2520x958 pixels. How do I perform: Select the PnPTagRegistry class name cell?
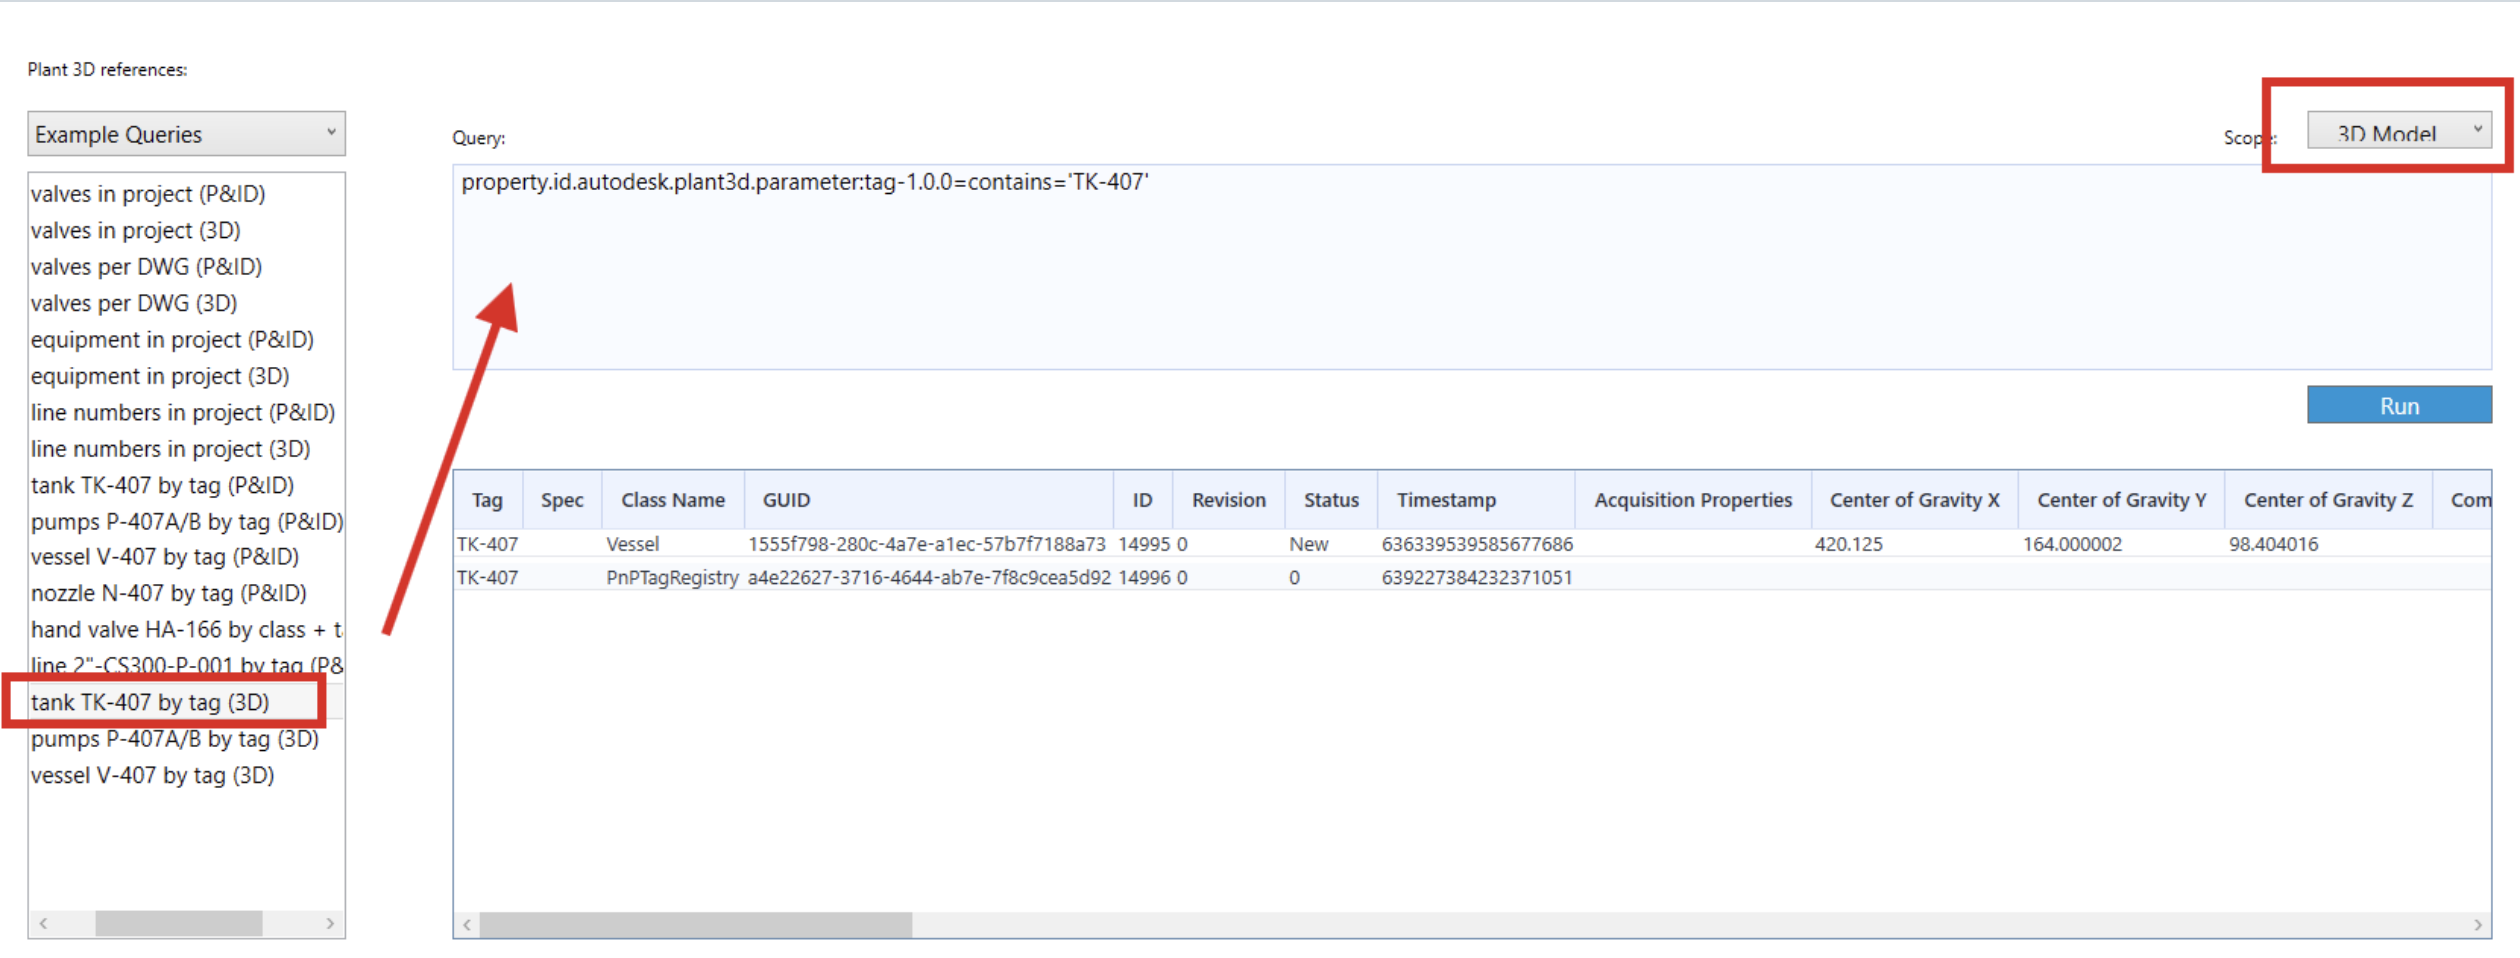672,577
